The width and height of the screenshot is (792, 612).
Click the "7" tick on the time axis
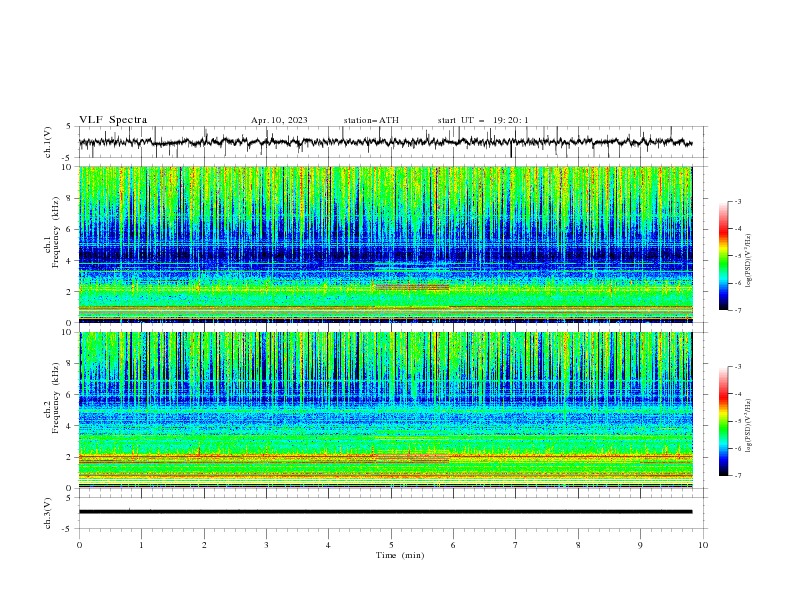(x=516, y=545)
